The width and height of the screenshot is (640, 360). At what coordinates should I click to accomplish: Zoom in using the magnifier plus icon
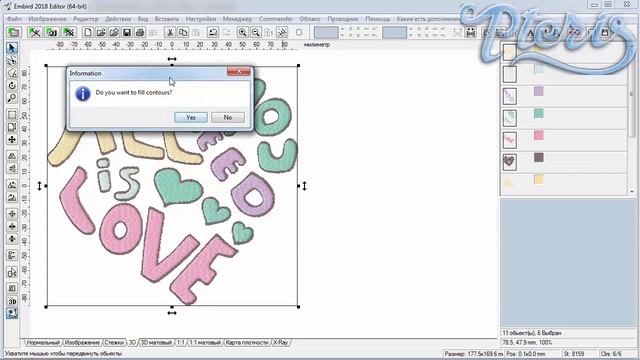tap(242, 32)
